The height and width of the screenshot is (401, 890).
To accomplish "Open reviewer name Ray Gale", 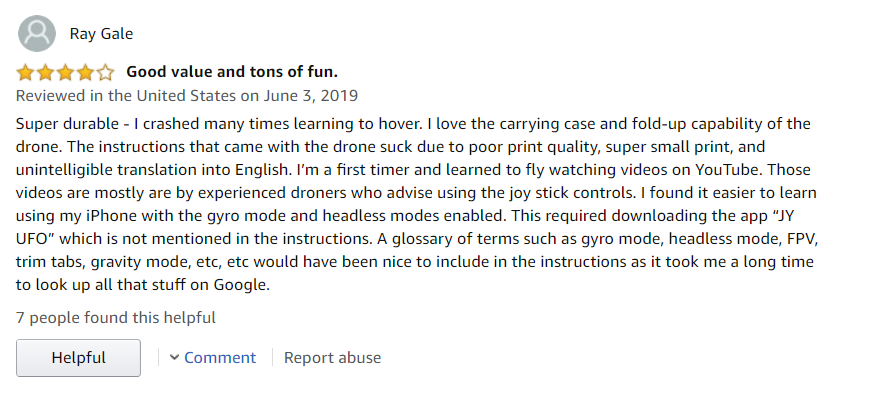I will coord(101,34).
